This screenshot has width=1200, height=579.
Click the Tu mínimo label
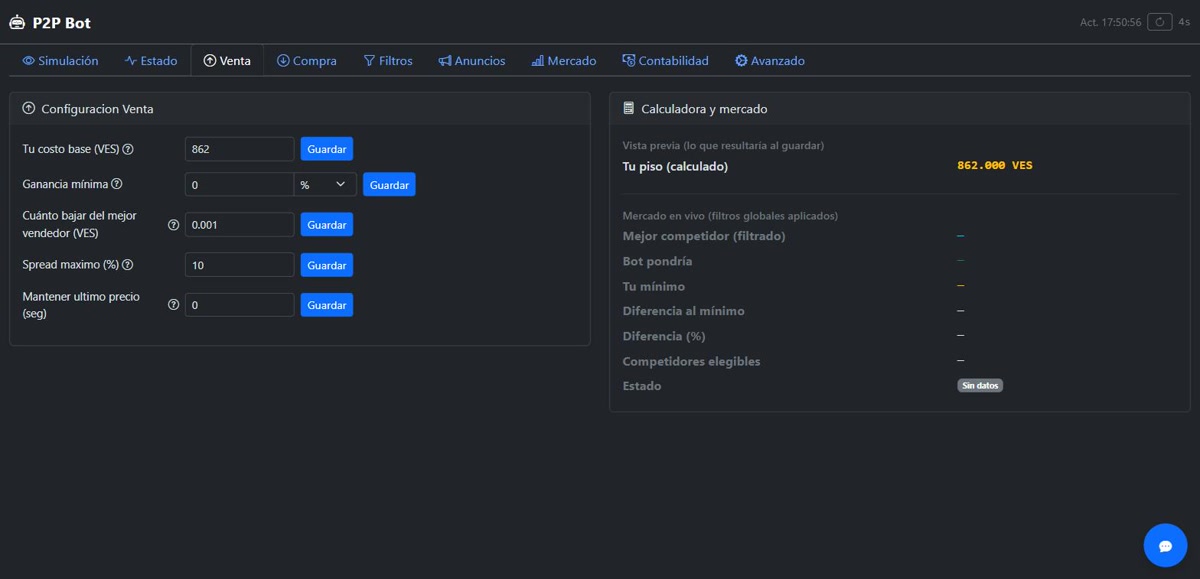[654, 286]
